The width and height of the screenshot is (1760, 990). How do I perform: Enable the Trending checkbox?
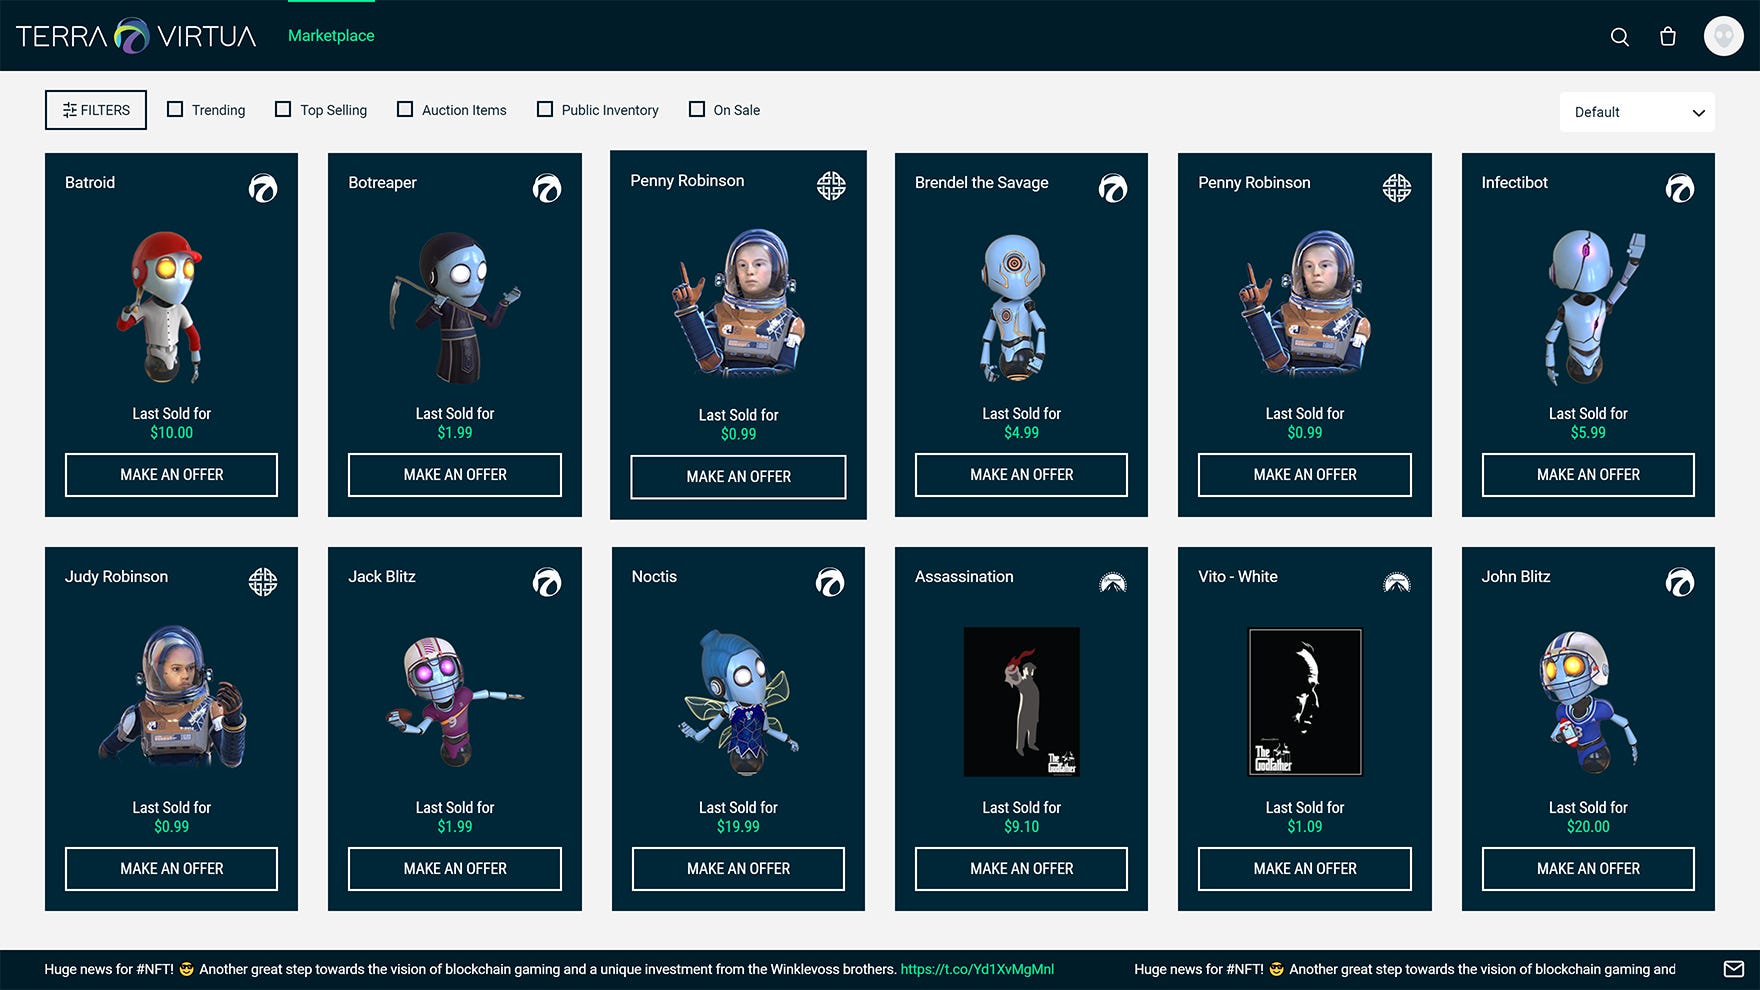click(175, 109)
